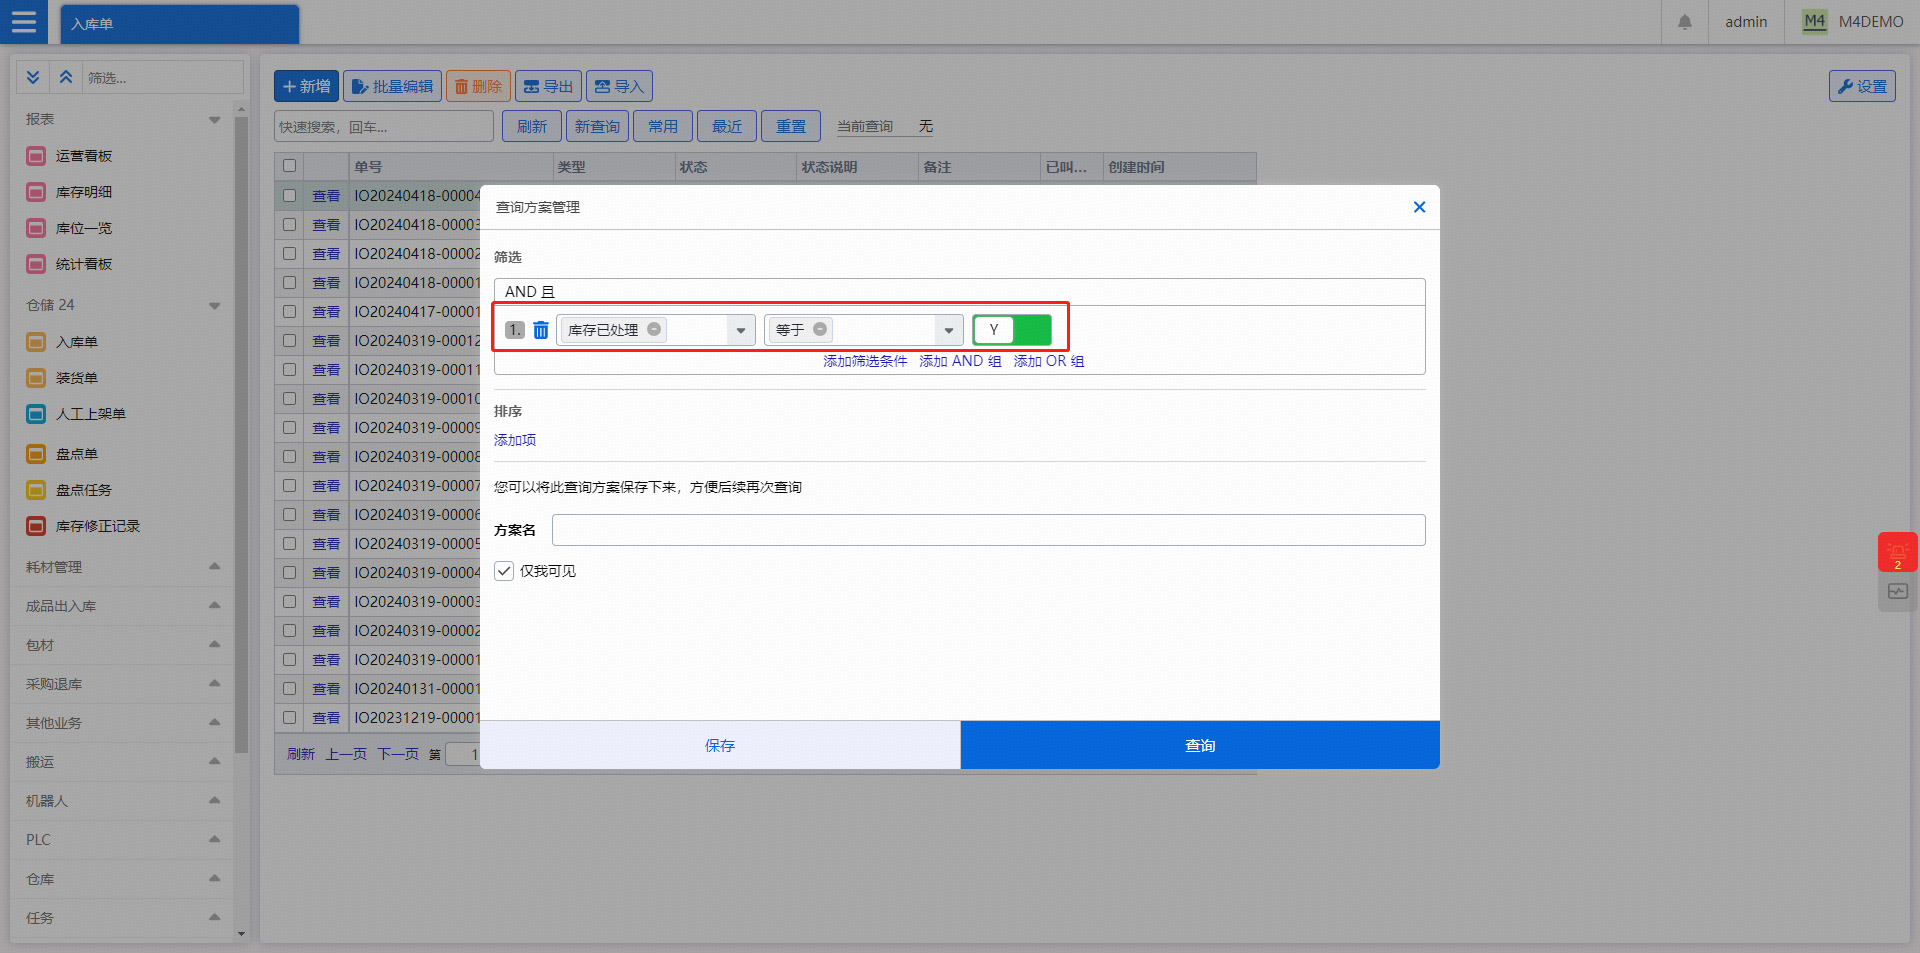Click the 设置 wrench button
Screen dimensions: 1920x953
1862,86
